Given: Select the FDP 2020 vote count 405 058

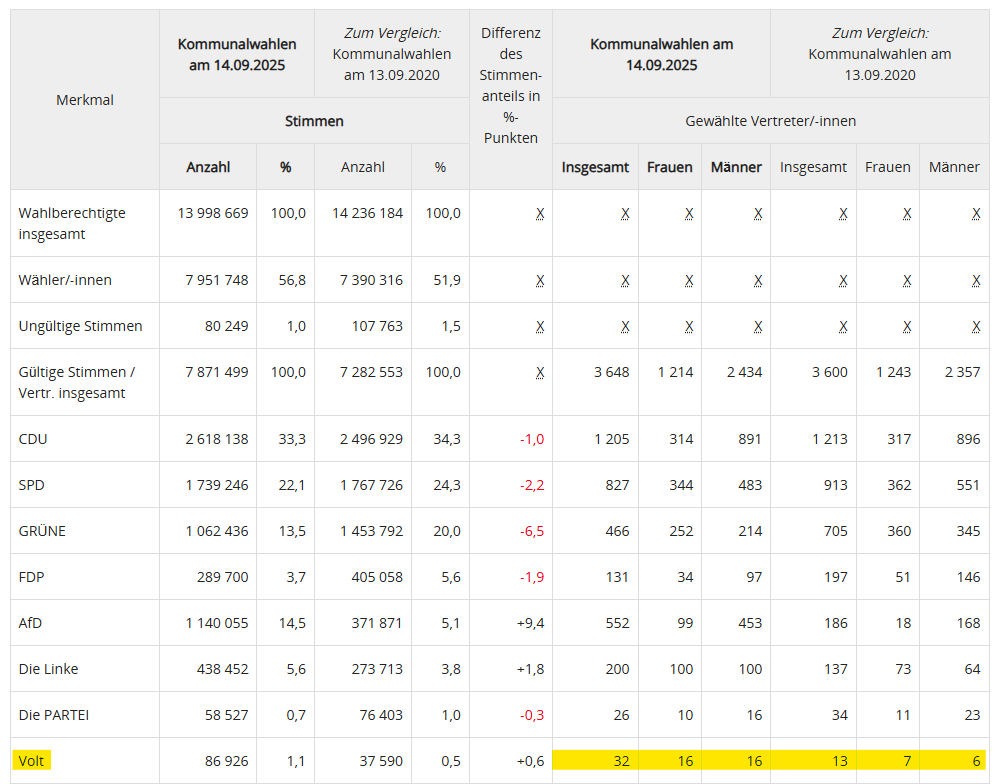Looking at the screenshot, I should coord(371,577).
